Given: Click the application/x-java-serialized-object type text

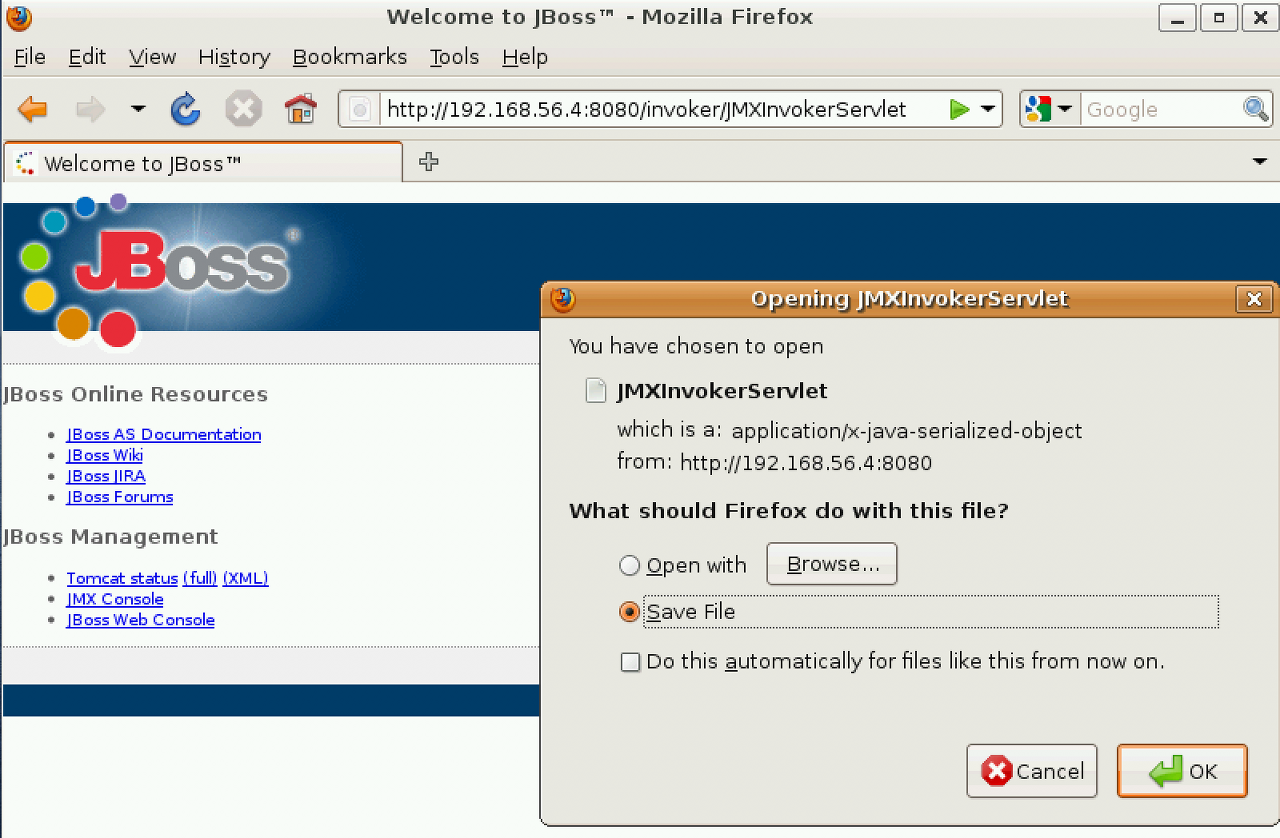Looking at the screenshot, I should tap(907, 431).
